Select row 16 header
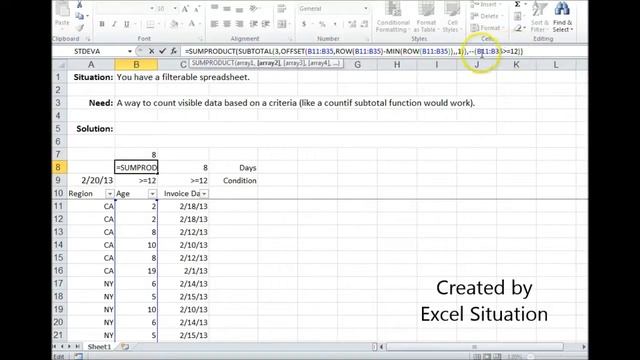Image resolution: width=640 pixels, height=360 pixels. point(59,271)
